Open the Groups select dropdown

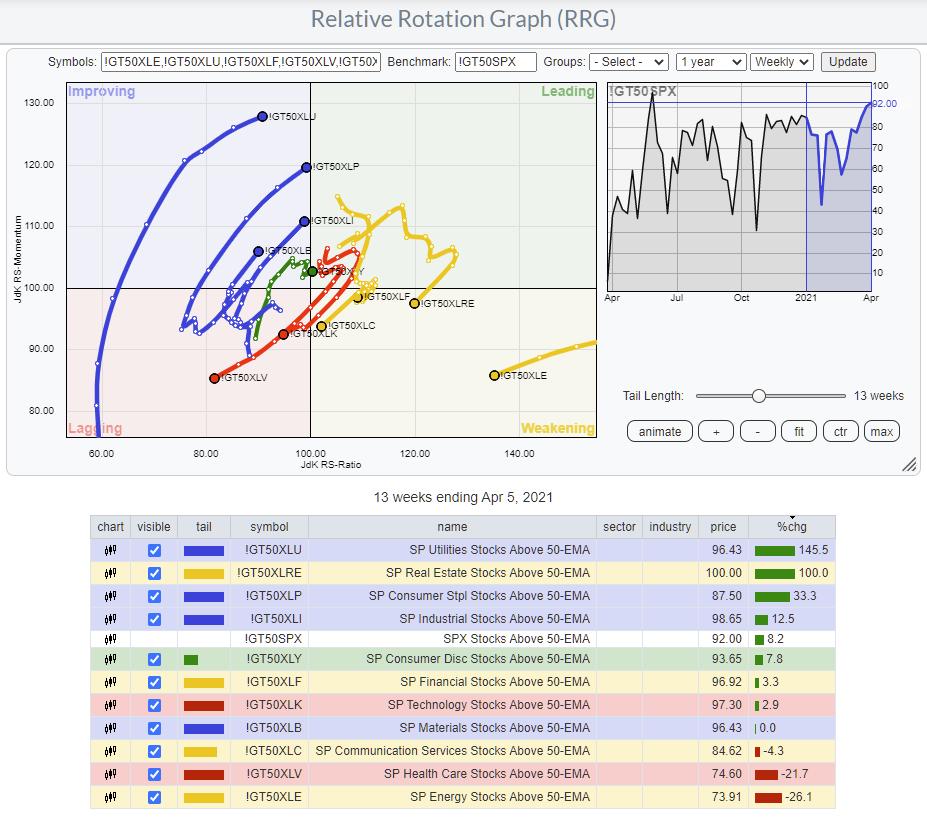[628, 62]
